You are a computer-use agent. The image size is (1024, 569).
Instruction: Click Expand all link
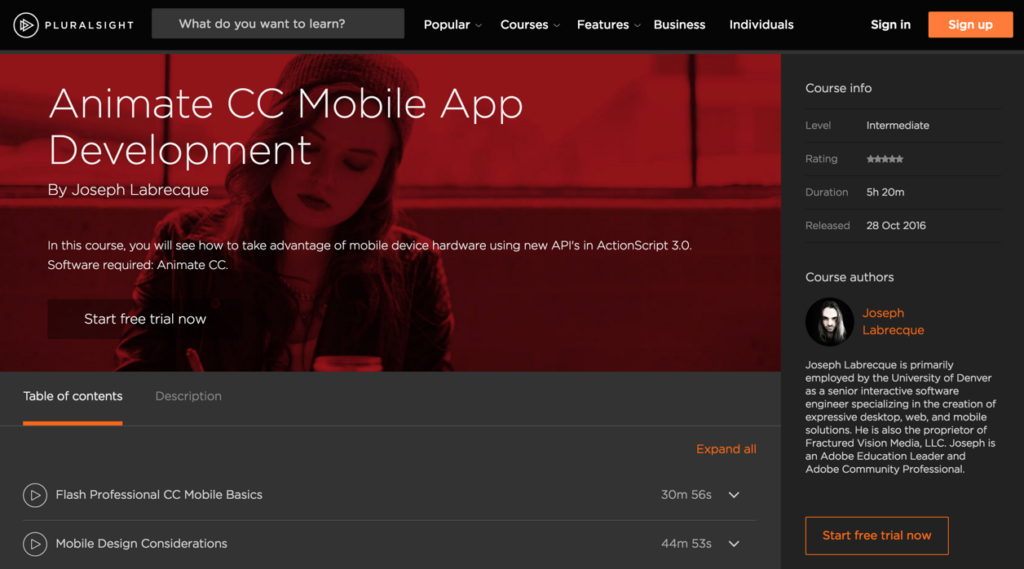pyautogui.click(x=726, y=449)
